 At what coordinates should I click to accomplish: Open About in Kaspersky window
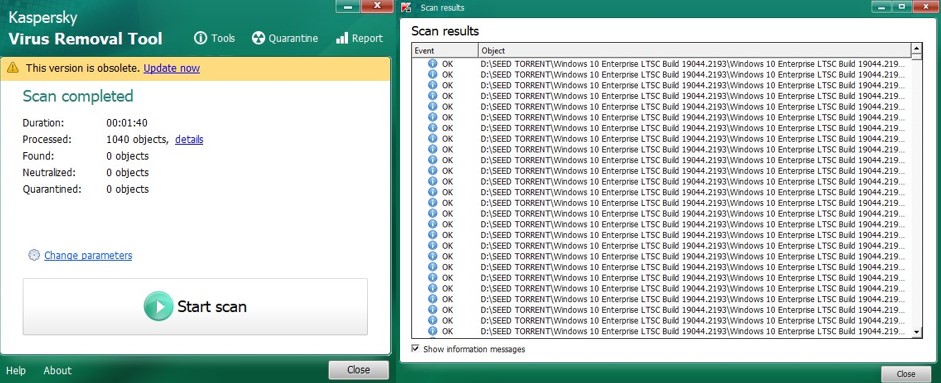click(57, 370)
